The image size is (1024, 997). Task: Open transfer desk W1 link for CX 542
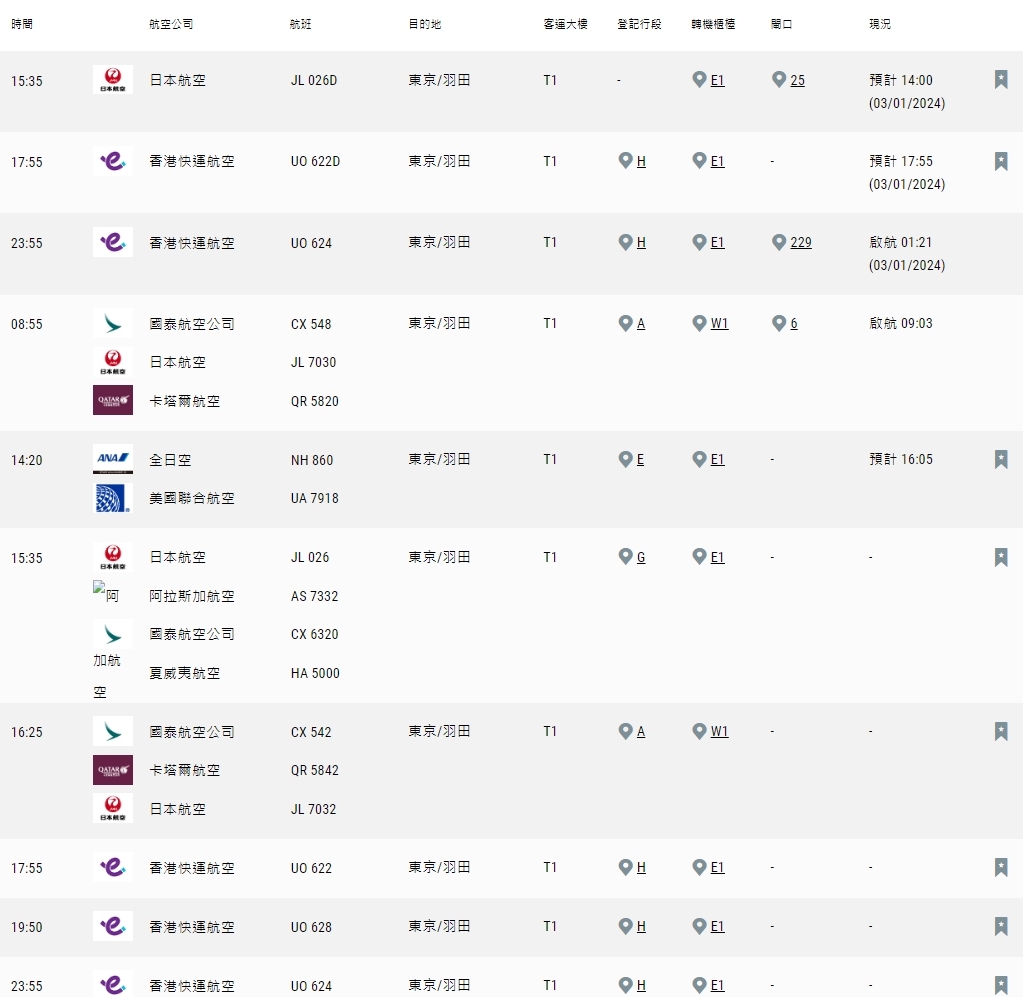click(719, 732)
